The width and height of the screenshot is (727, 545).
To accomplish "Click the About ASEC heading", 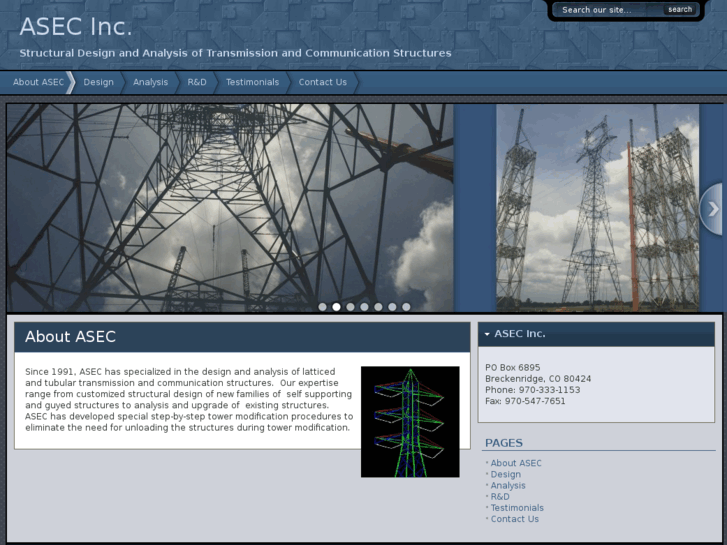I will pyautogui.click(x=70, y=337).
